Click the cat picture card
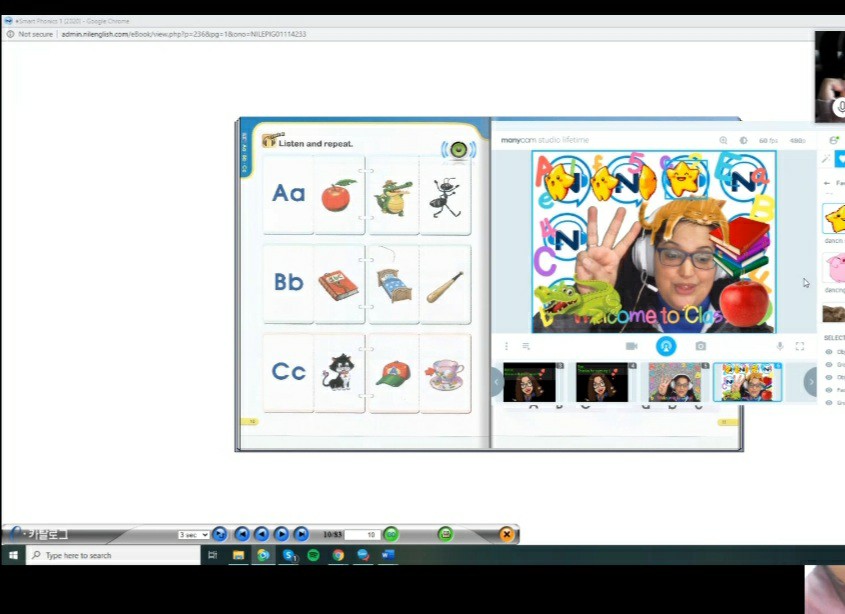 pyautogui.click(x=340, y=373)
